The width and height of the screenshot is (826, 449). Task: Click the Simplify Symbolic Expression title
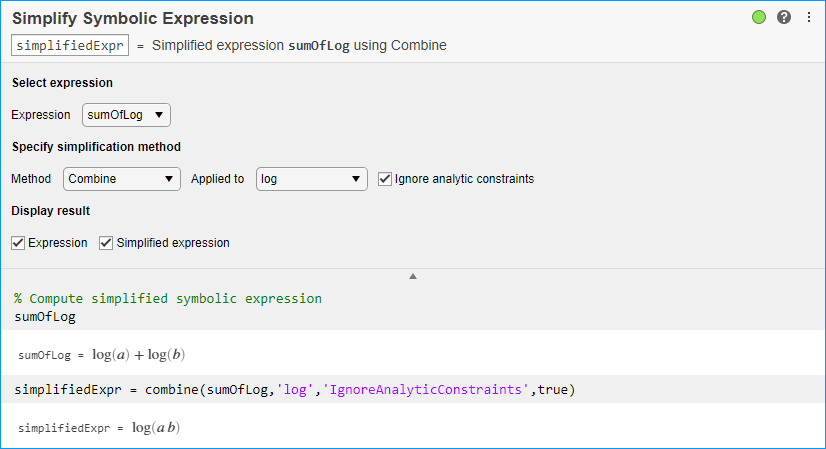click(133, 18)
